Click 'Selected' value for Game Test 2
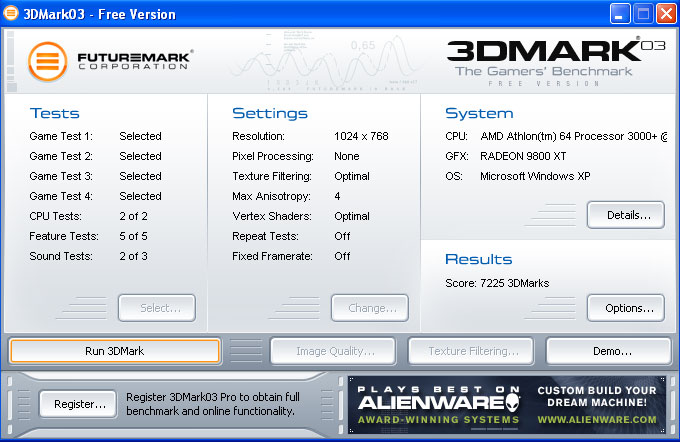Viewport: 680px width, 442px height. pos(141,156)
